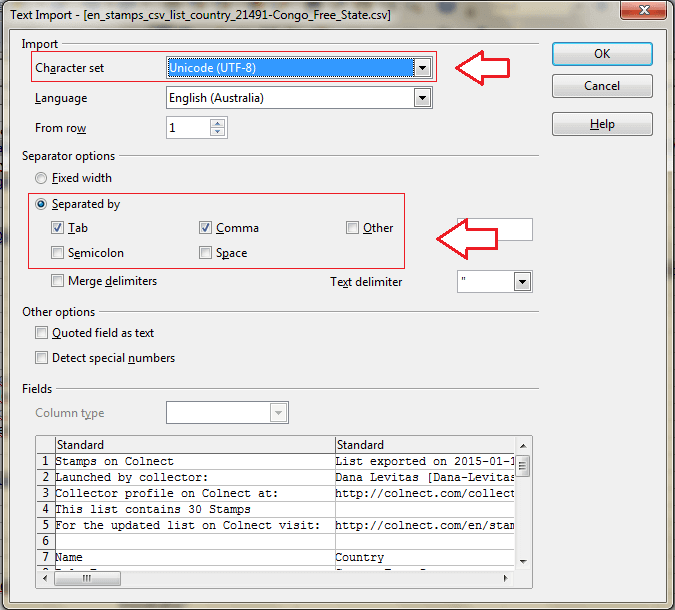This screenshot has width=675, height=610.
Task: Open the Language dropdown list
Action: click(422, 98)
